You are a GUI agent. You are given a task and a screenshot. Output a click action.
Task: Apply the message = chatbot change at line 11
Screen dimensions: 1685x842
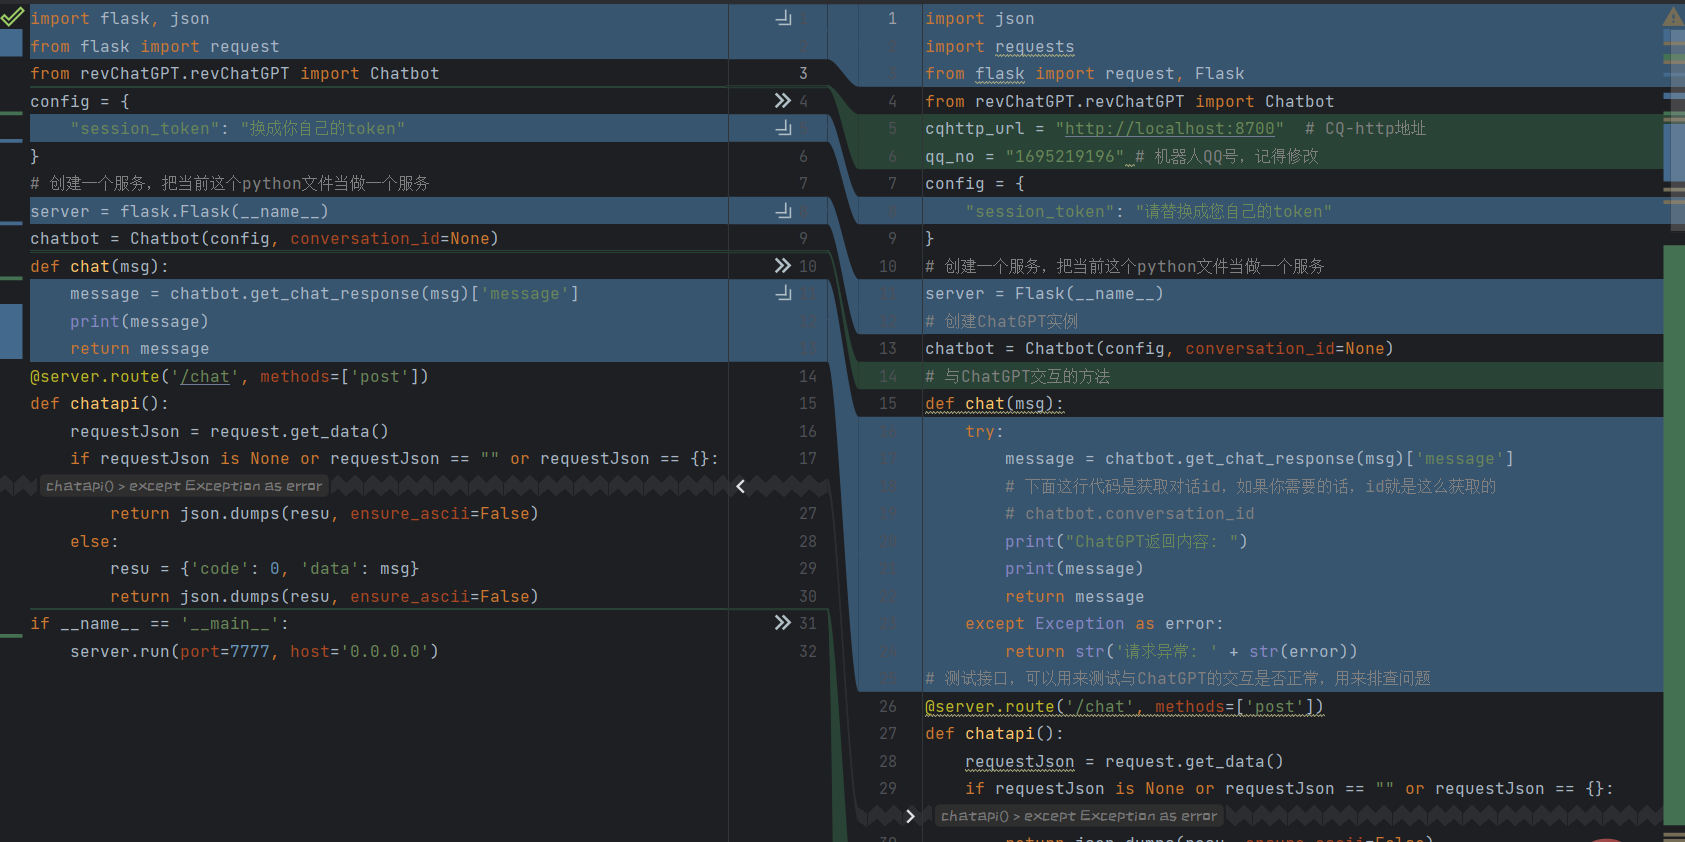(x=784, y=293)
